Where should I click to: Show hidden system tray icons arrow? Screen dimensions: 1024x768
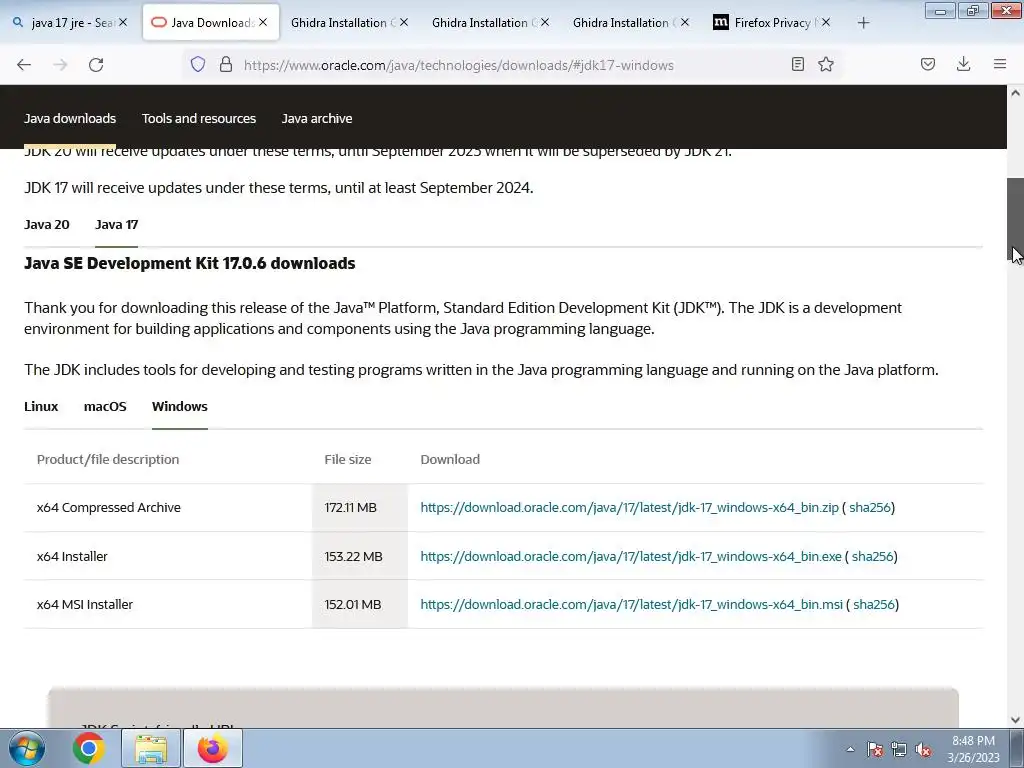(x=850, y=749)
